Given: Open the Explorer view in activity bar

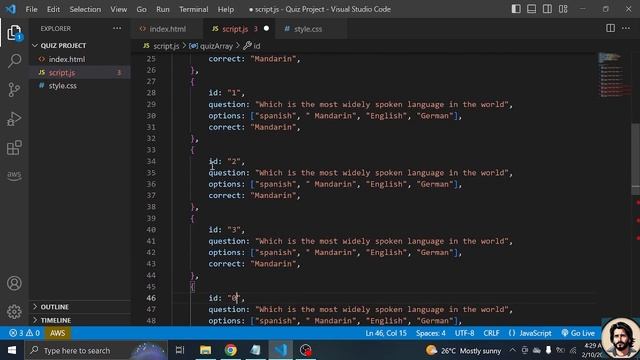Looking at the screenshot, I should click(14, 33).
